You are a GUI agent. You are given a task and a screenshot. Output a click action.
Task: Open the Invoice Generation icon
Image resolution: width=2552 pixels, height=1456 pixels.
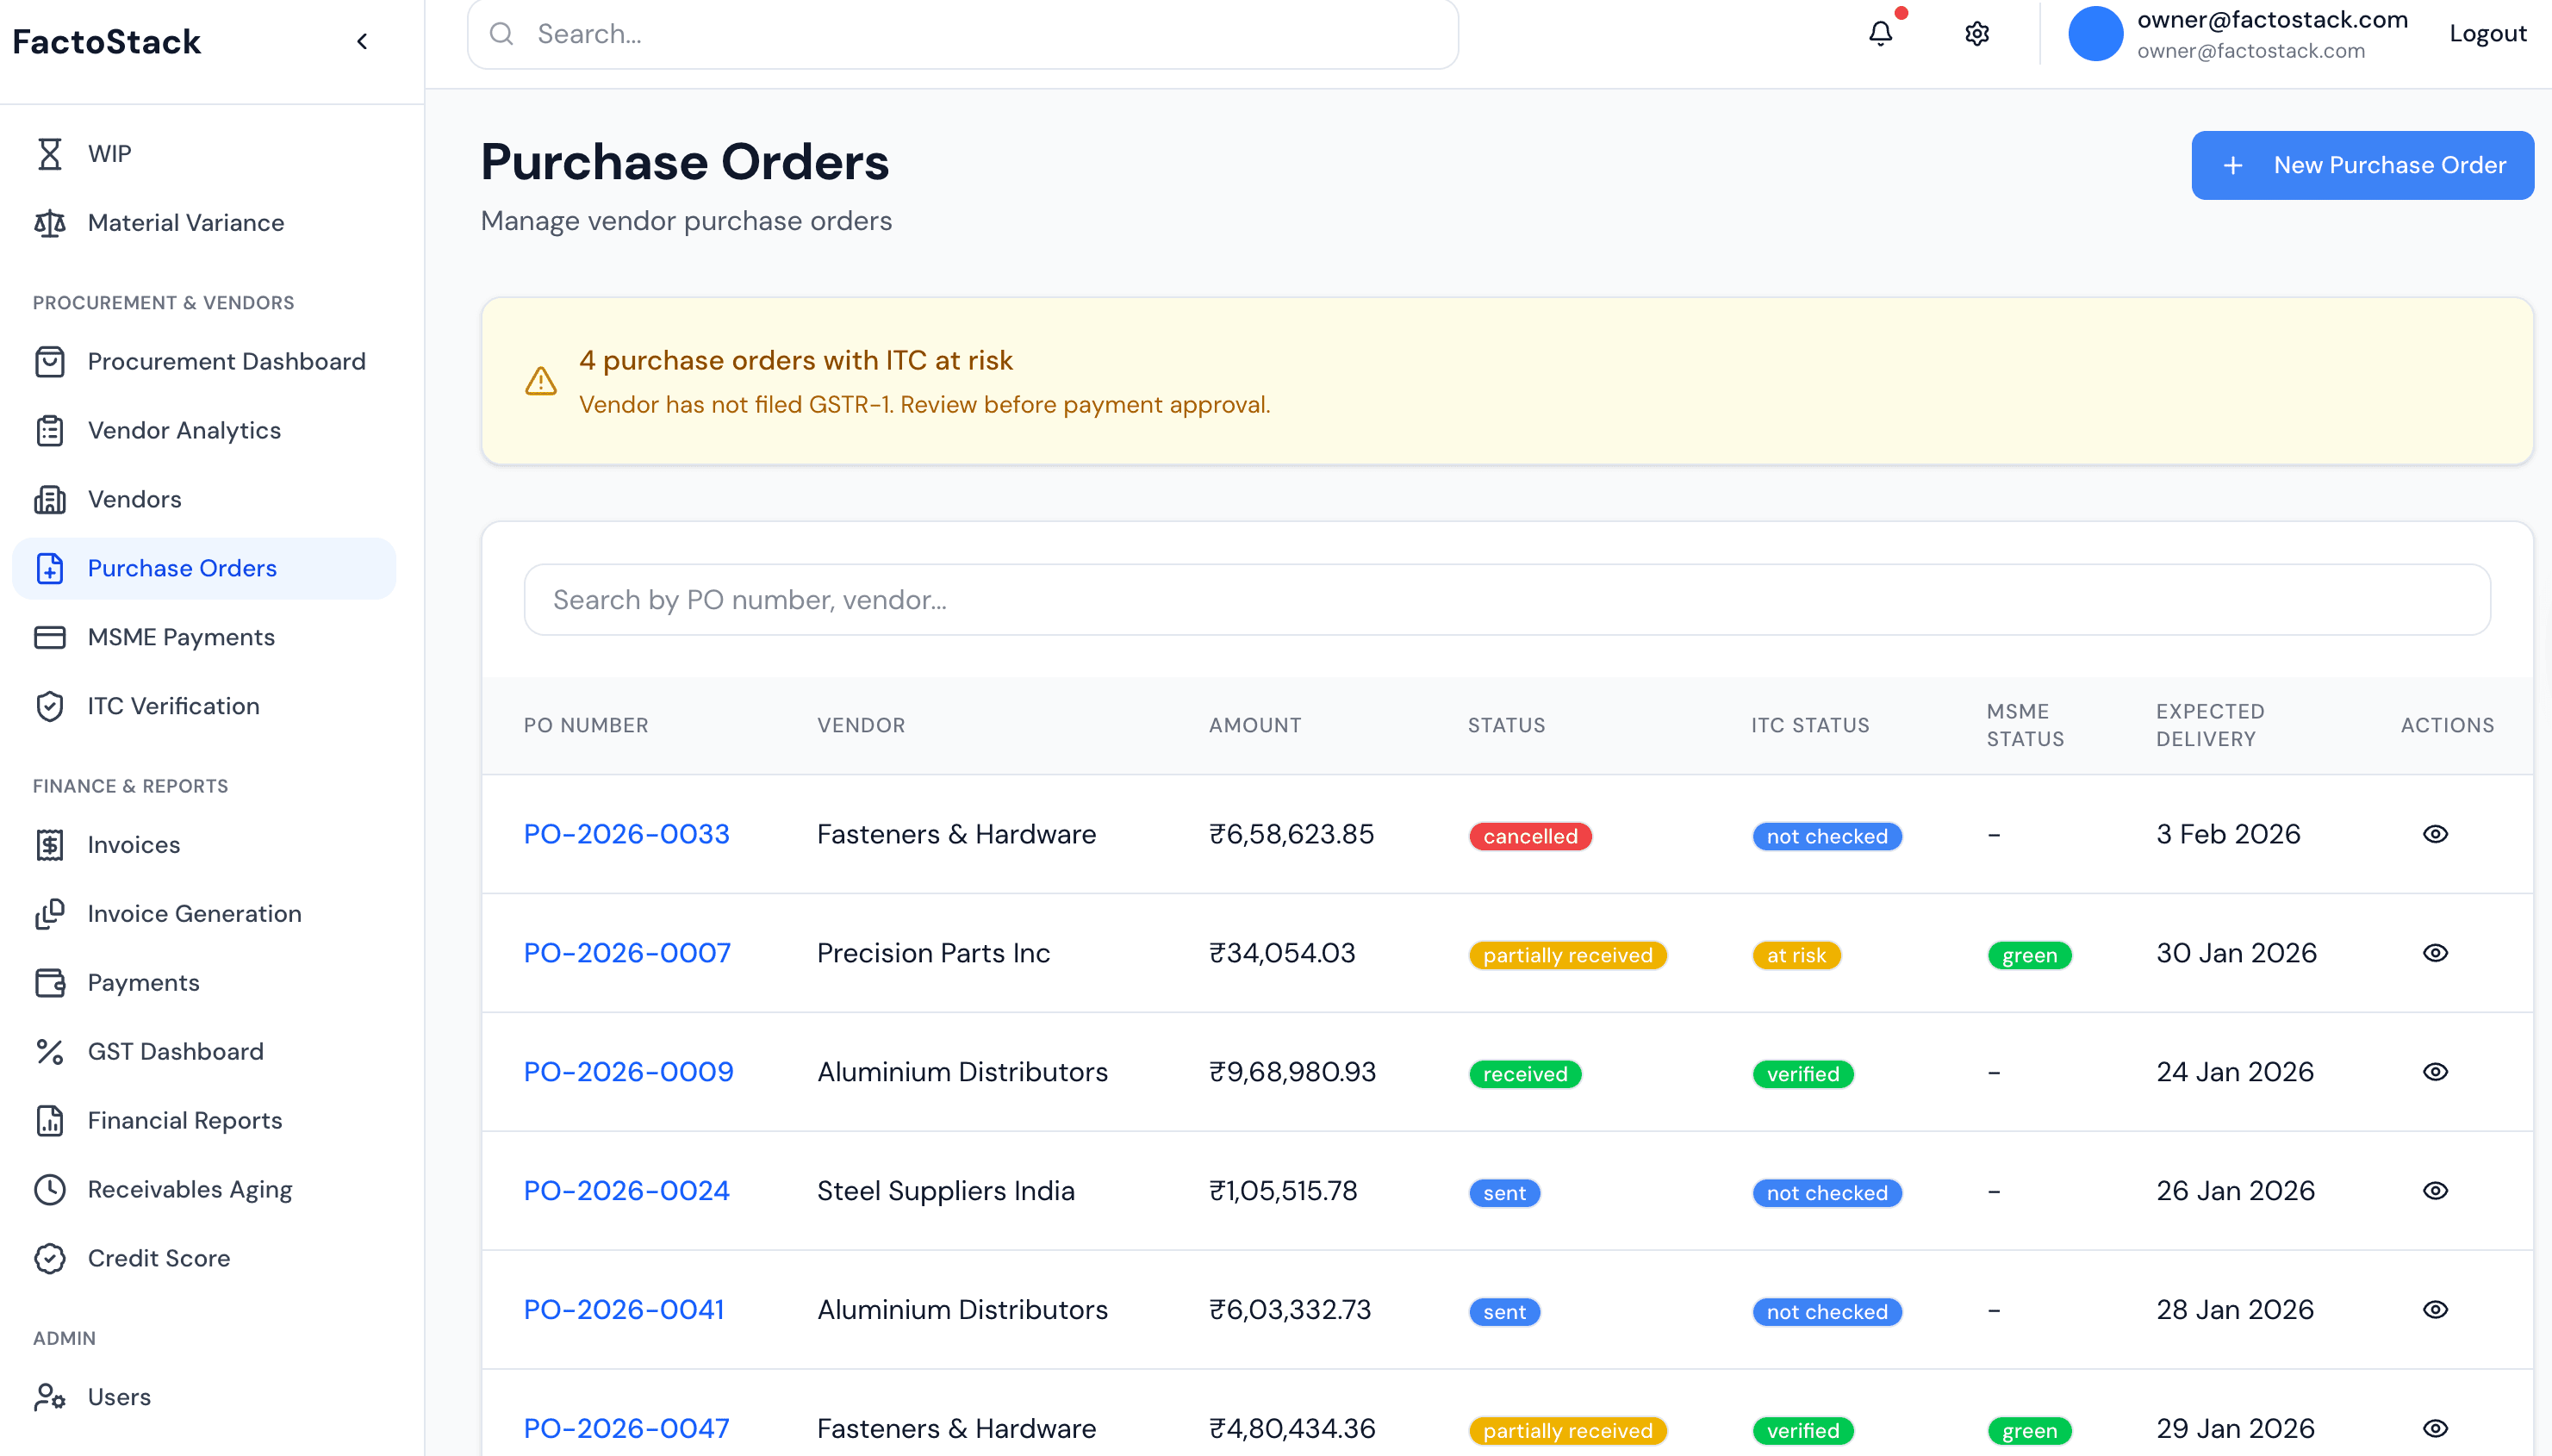click(50, 913)
